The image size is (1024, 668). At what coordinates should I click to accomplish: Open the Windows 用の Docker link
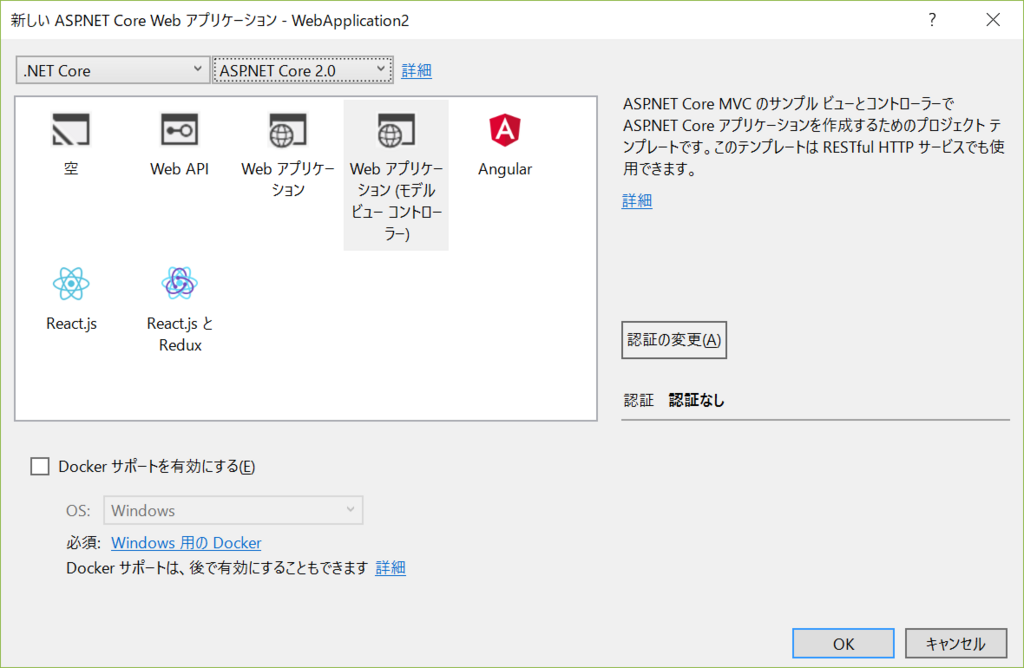186,543
